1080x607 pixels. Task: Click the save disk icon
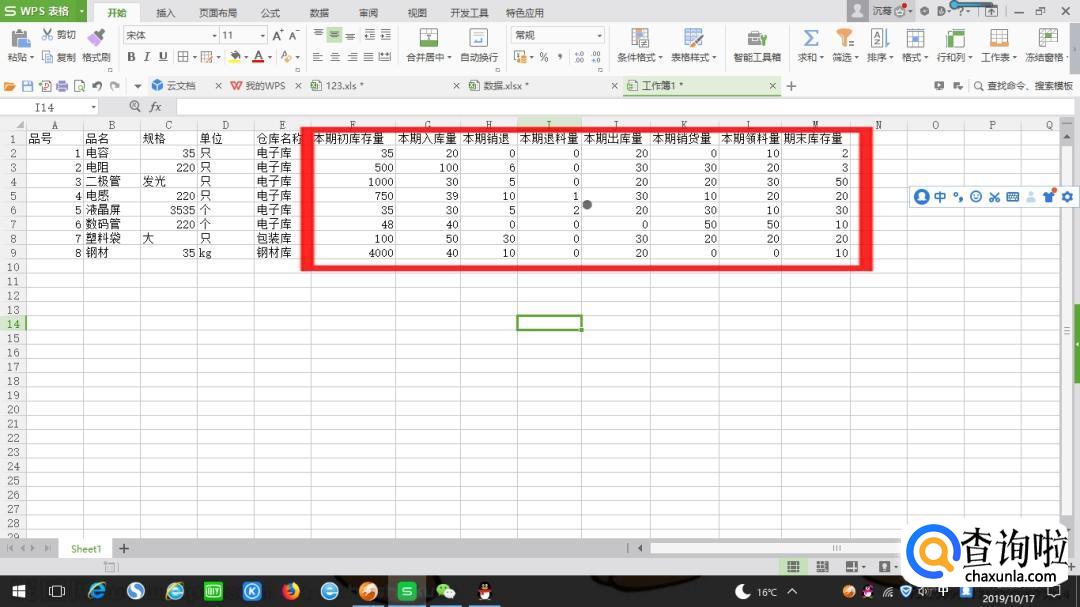click(28, 86)
